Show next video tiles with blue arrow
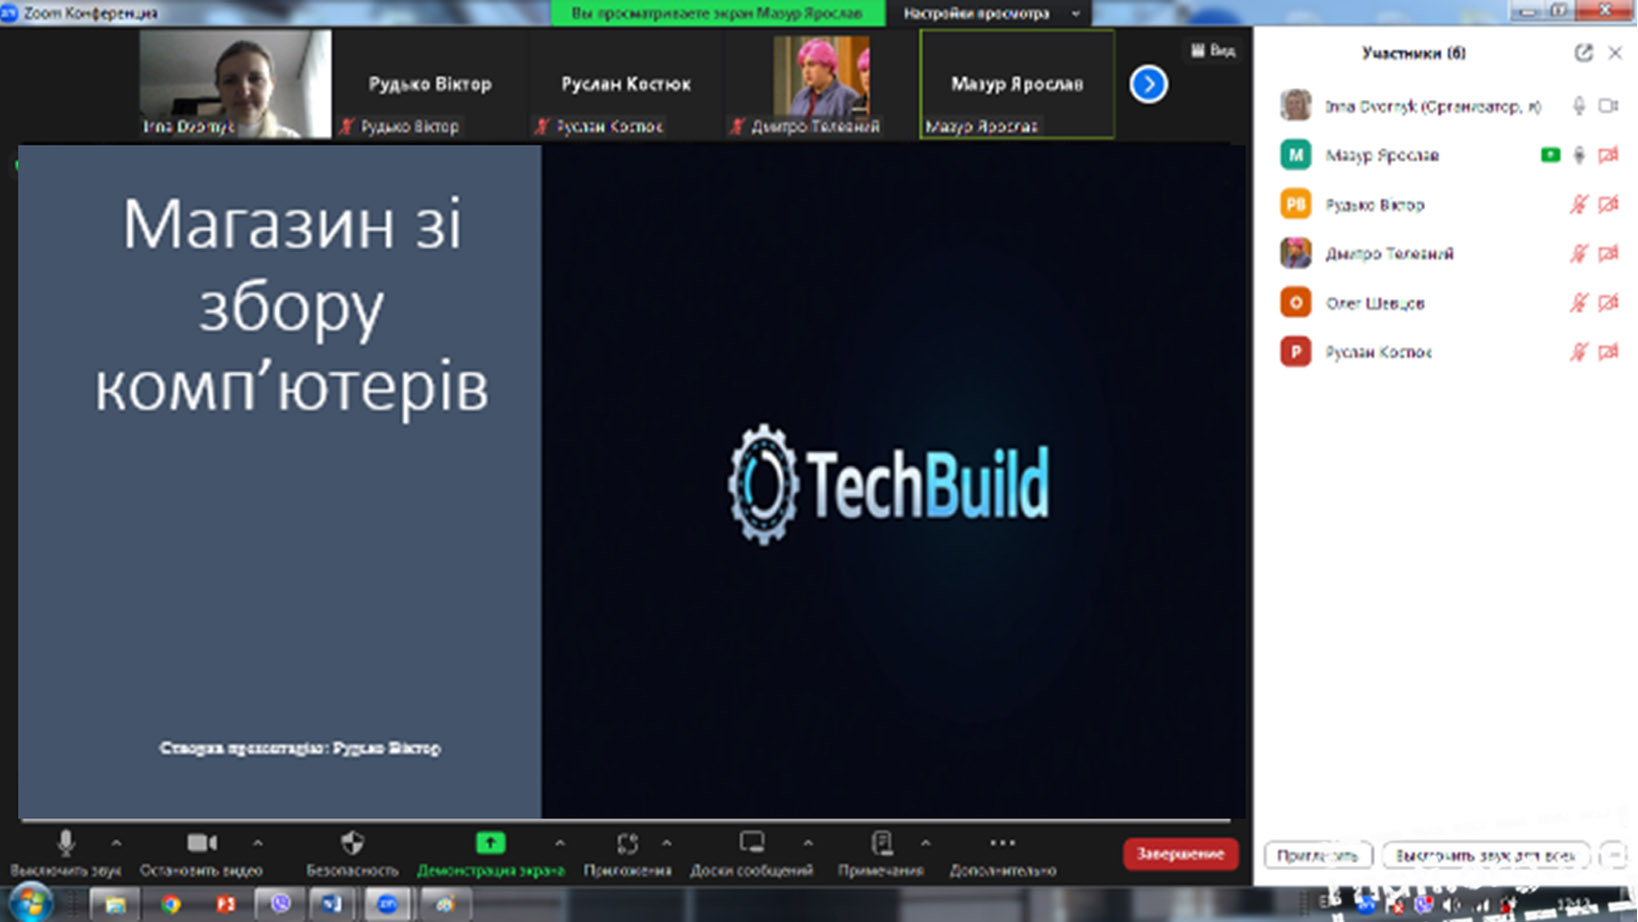The image size is (1638, 922). [1148, 84]
